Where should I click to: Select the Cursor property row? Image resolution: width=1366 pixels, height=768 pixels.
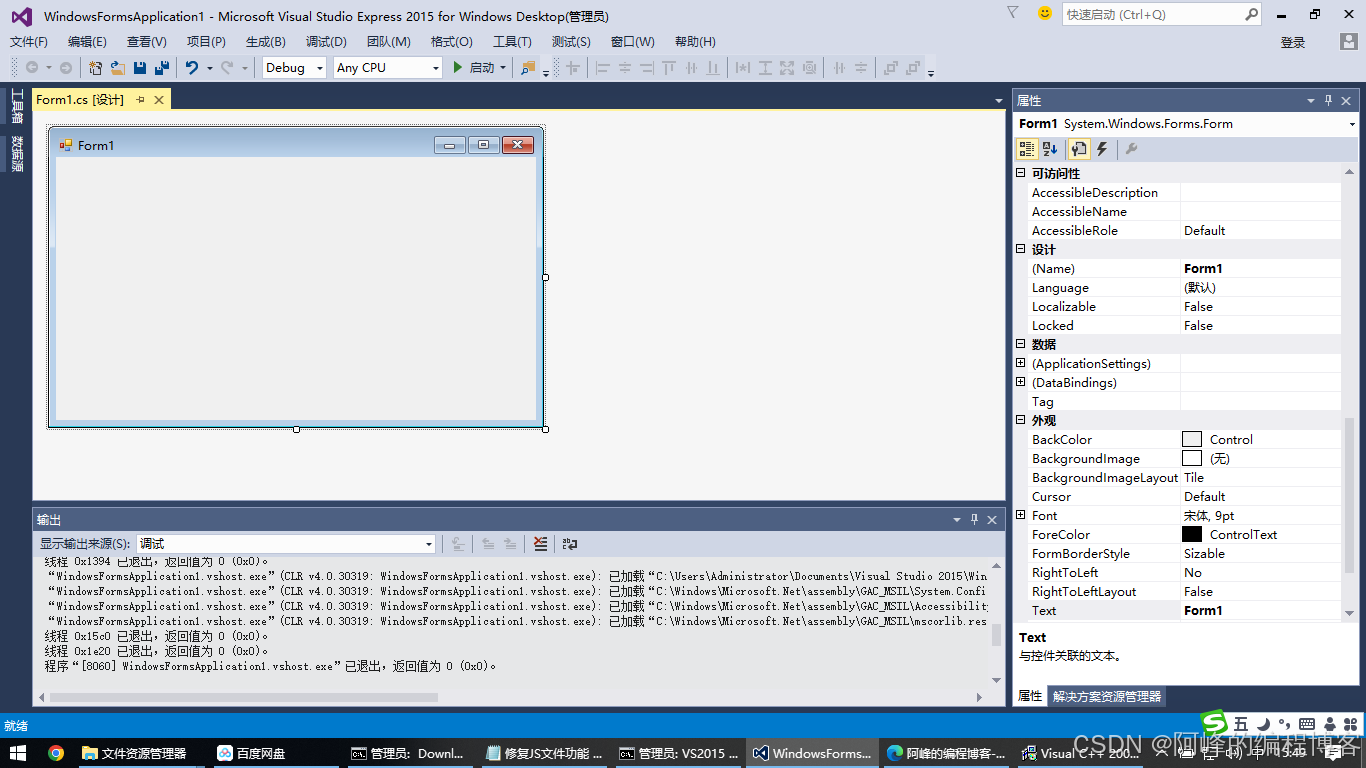[x=1184, y=496]
